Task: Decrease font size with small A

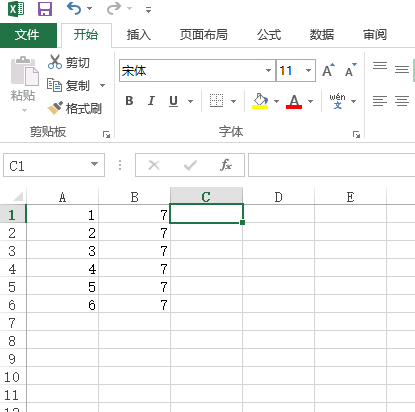Action: tap(351, 70)
